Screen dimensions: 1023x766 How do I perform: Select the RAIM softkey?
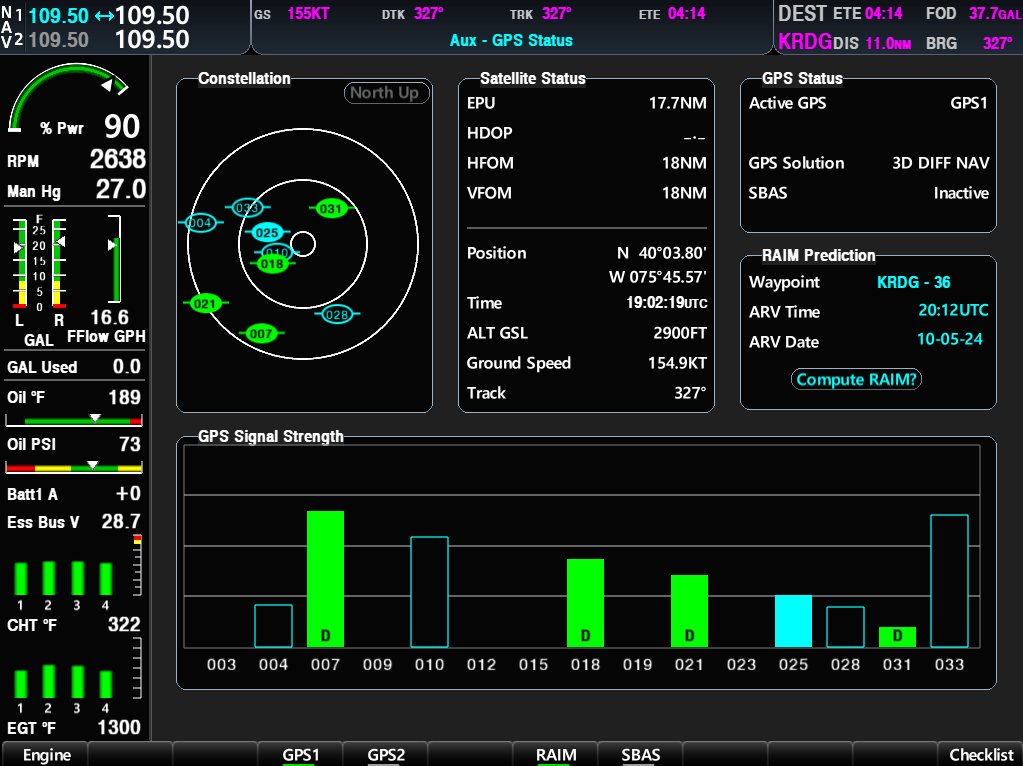click(555, 754)
